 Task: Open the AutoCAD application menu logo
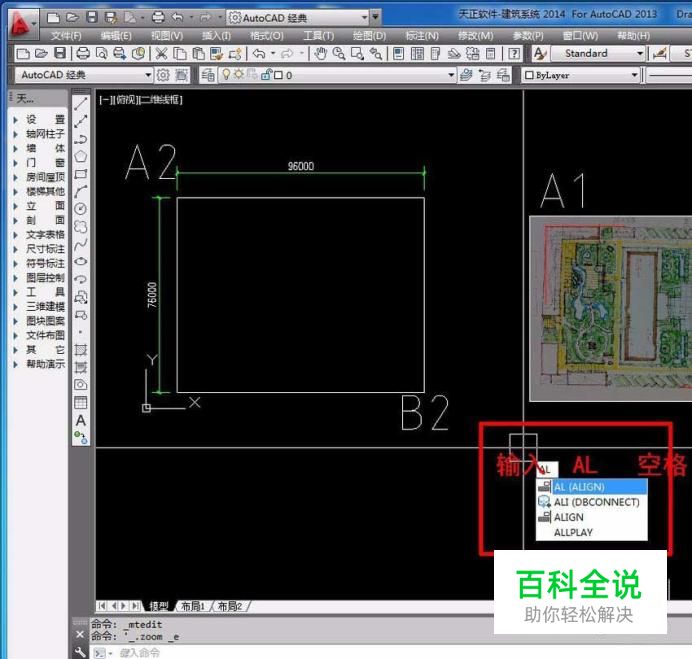[20, 23]
